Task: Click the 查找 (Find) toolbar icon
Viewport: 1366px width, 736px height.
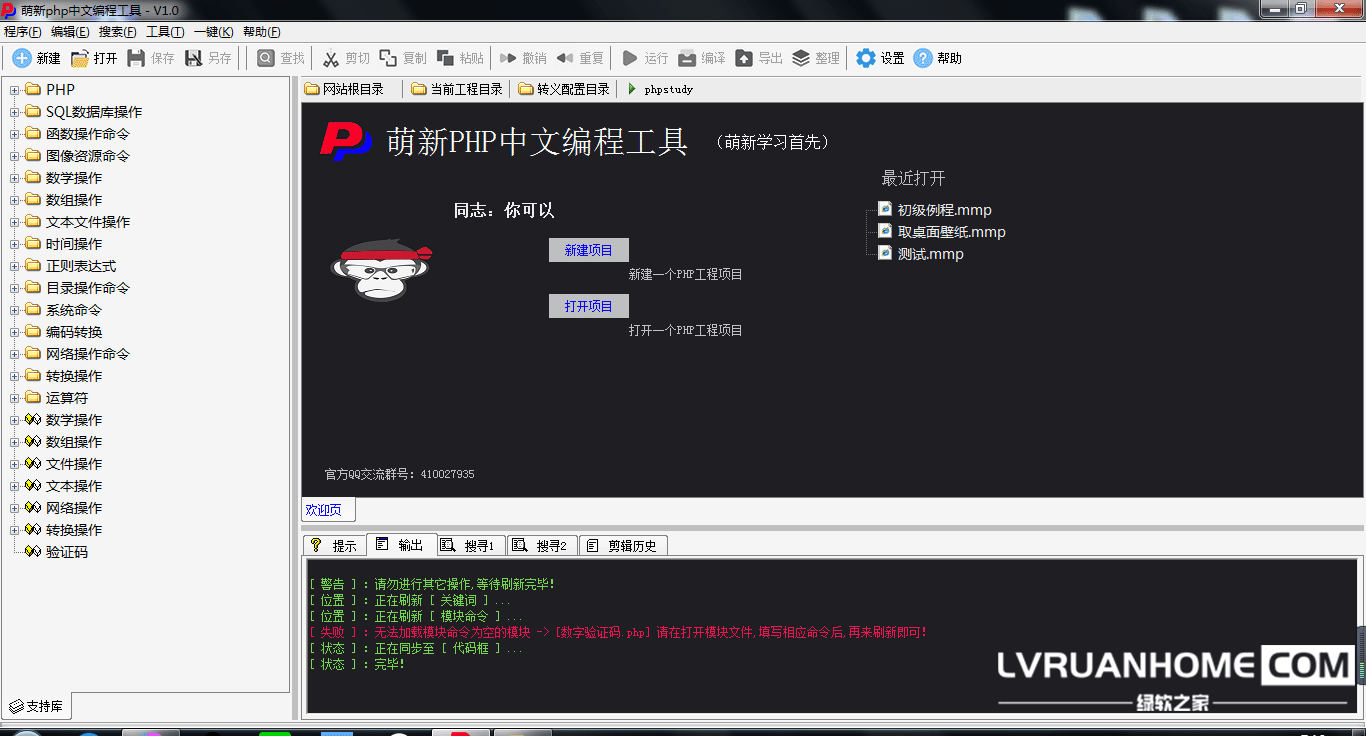Action: (x=266, y=58)
